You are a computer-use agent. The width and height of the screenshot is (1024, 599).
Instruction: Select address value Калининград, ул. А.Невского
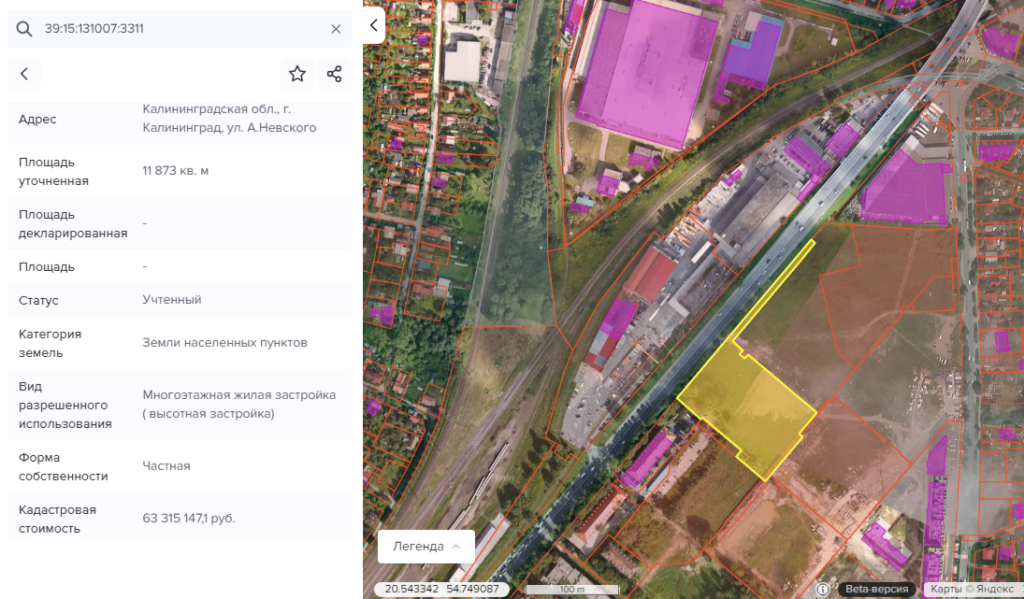point(229,118)
